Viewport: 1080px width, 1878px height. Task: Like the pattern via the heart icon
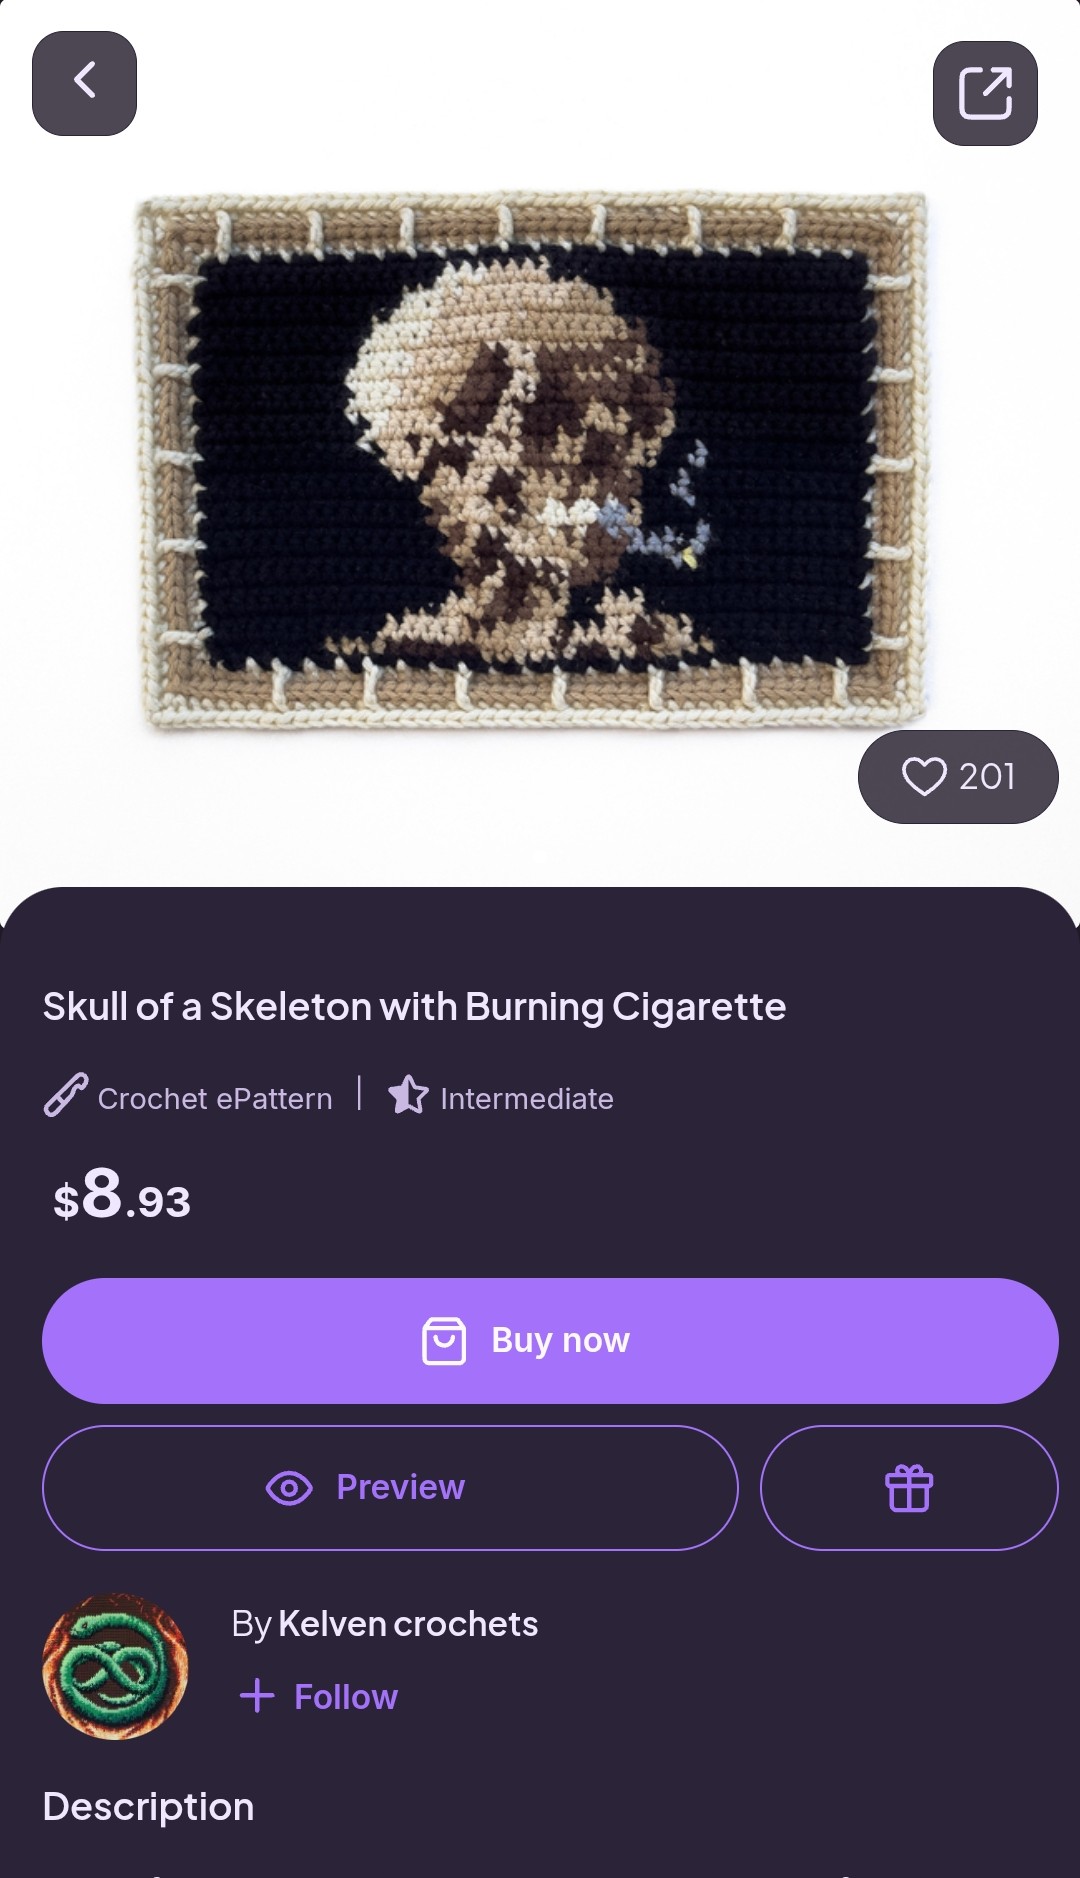[923, 776]
